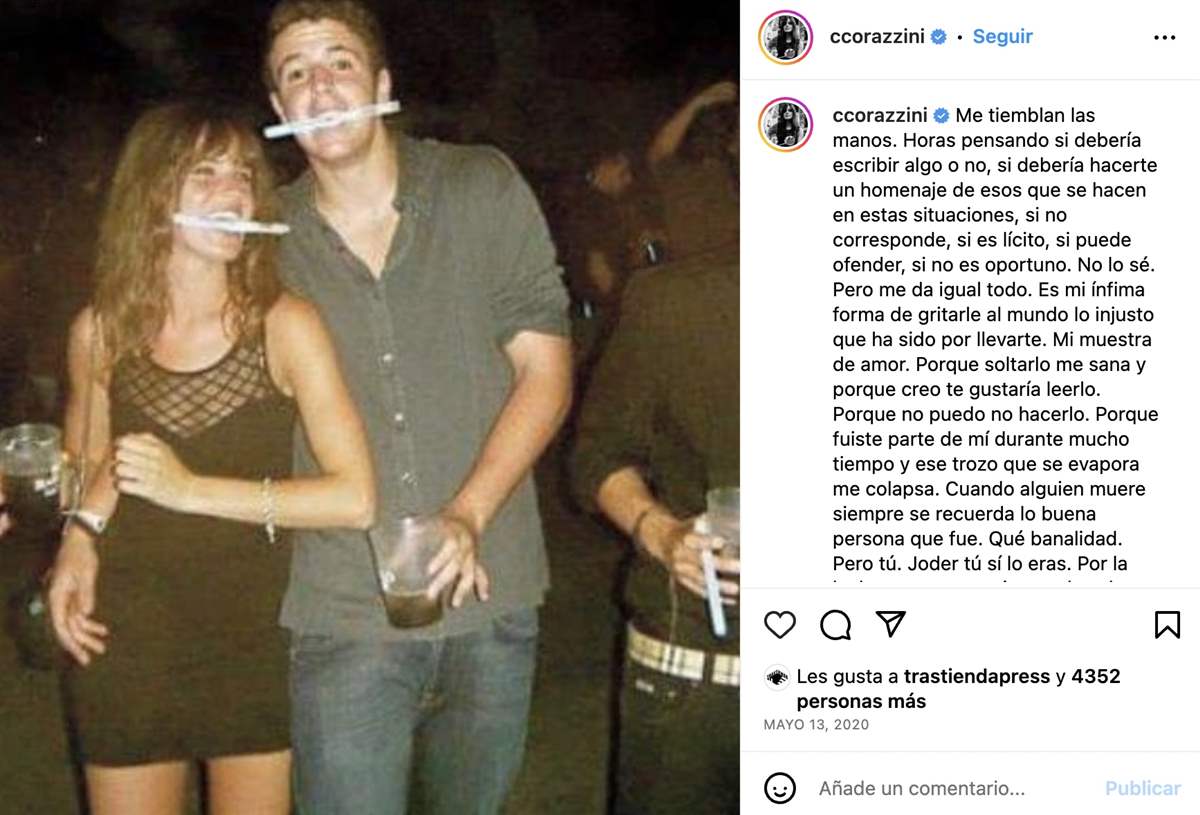Click the verified badge in the header
The image size is (1200, 815).
[939, 37]
